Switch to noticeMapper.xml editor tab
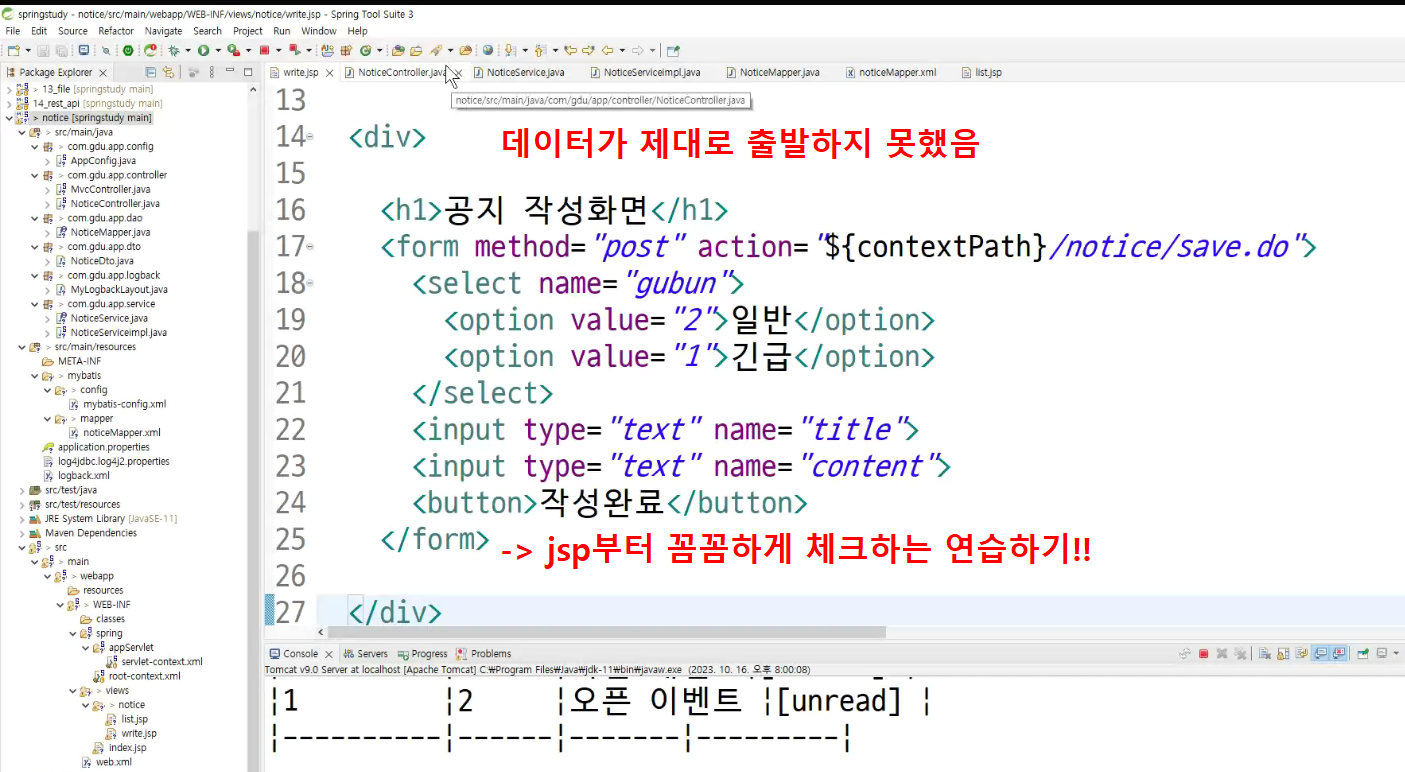1405x772 pixels. click(x=890, y=72)
